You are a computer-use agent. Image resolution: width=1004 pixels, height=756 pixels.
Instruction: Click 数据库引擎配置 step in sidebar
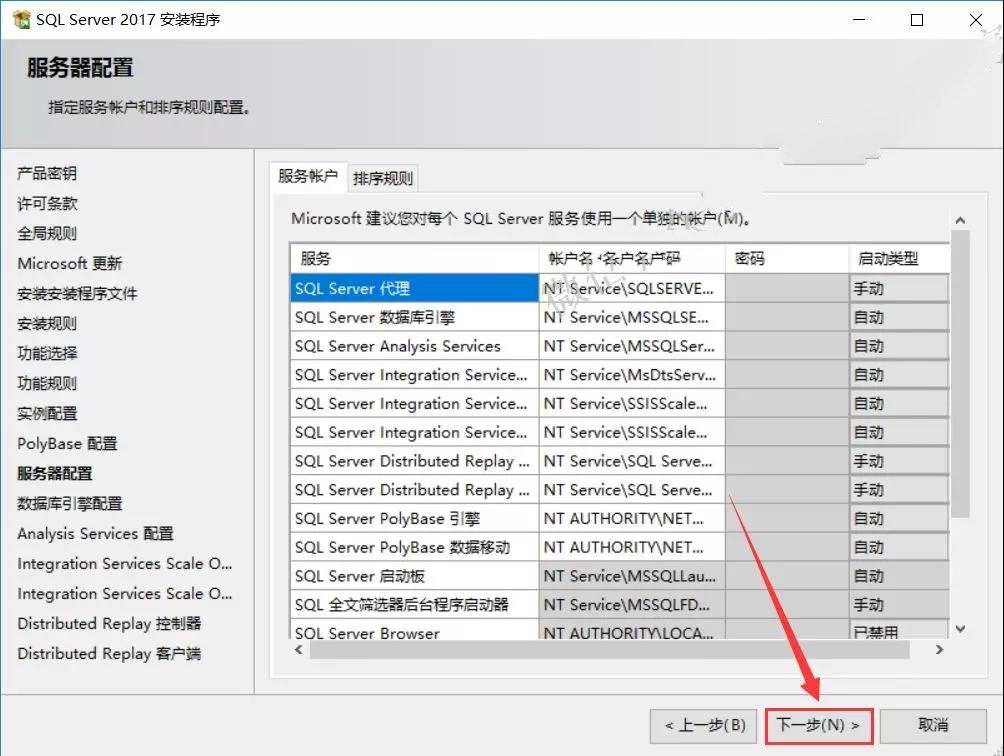pyautogui.click(x=70, y=504)
